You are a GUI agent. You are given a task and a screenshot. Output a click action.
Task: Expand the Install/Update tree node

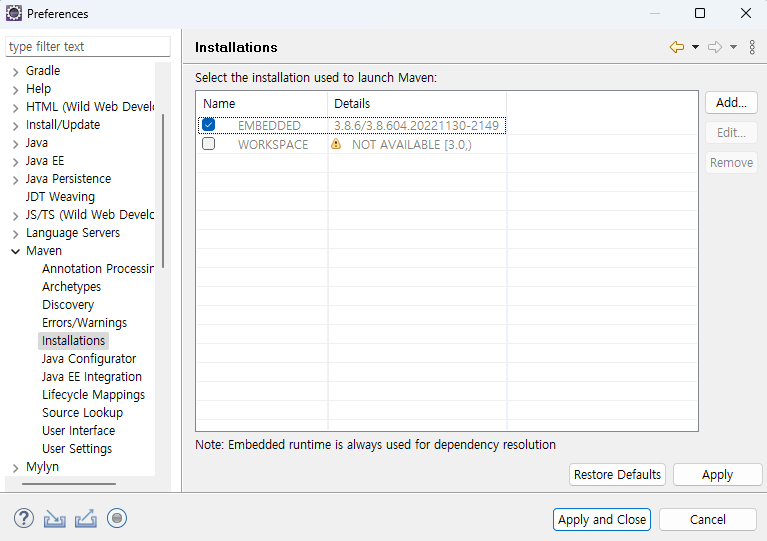15,126
